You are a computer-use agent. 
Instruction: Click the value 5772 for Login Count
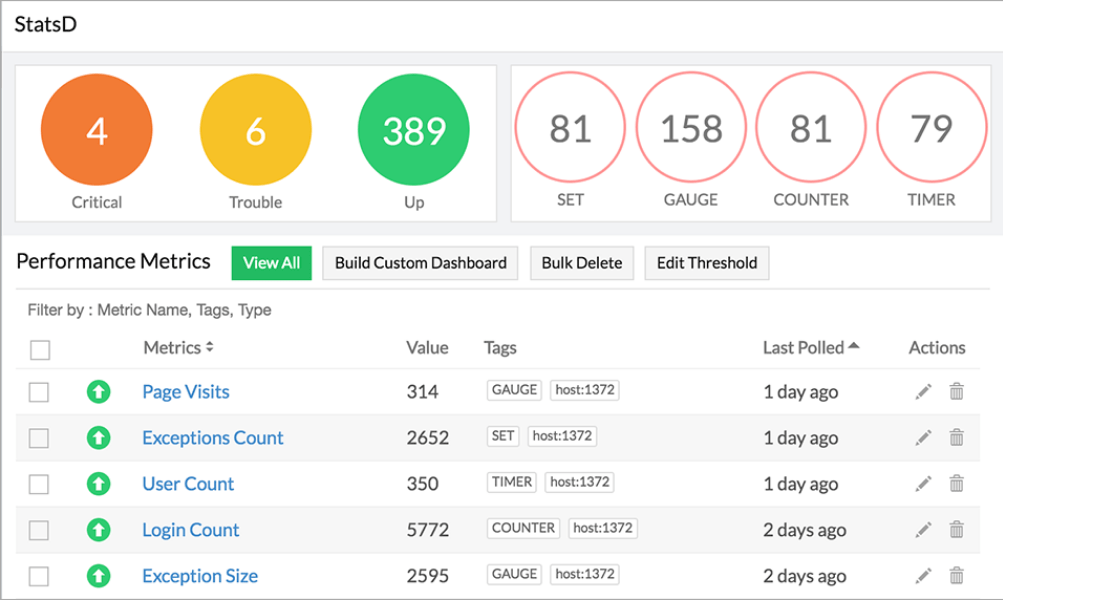(x=427, y=530)
